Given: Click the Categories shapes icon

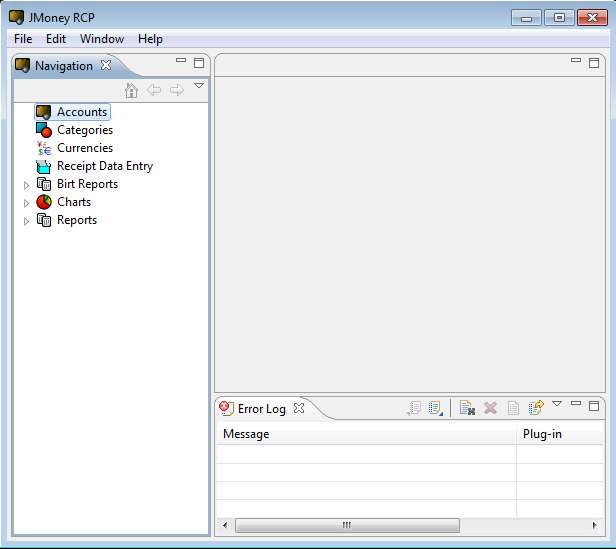Looking at the screenshot, I should (x=44, y=130).
